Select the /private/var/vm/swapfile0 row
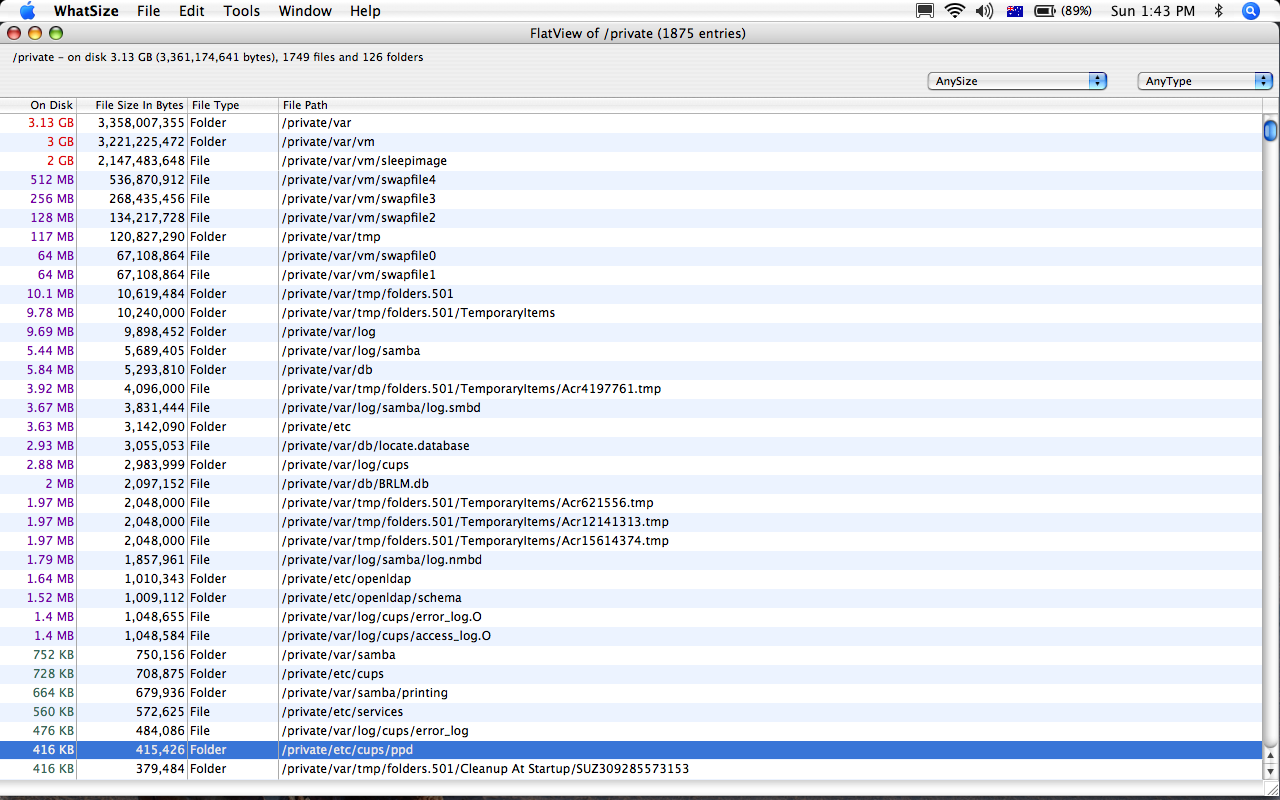1280x800 pixels. 631,256
